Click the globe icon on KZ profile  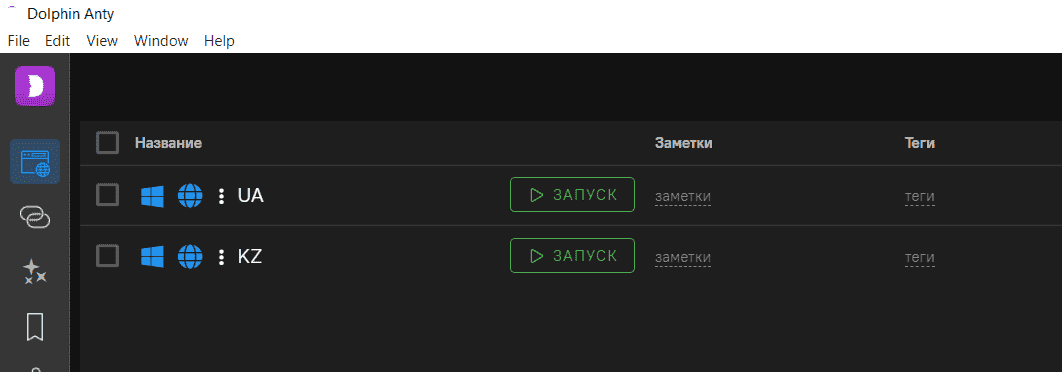pyautogui.click(x=190, y=256)
